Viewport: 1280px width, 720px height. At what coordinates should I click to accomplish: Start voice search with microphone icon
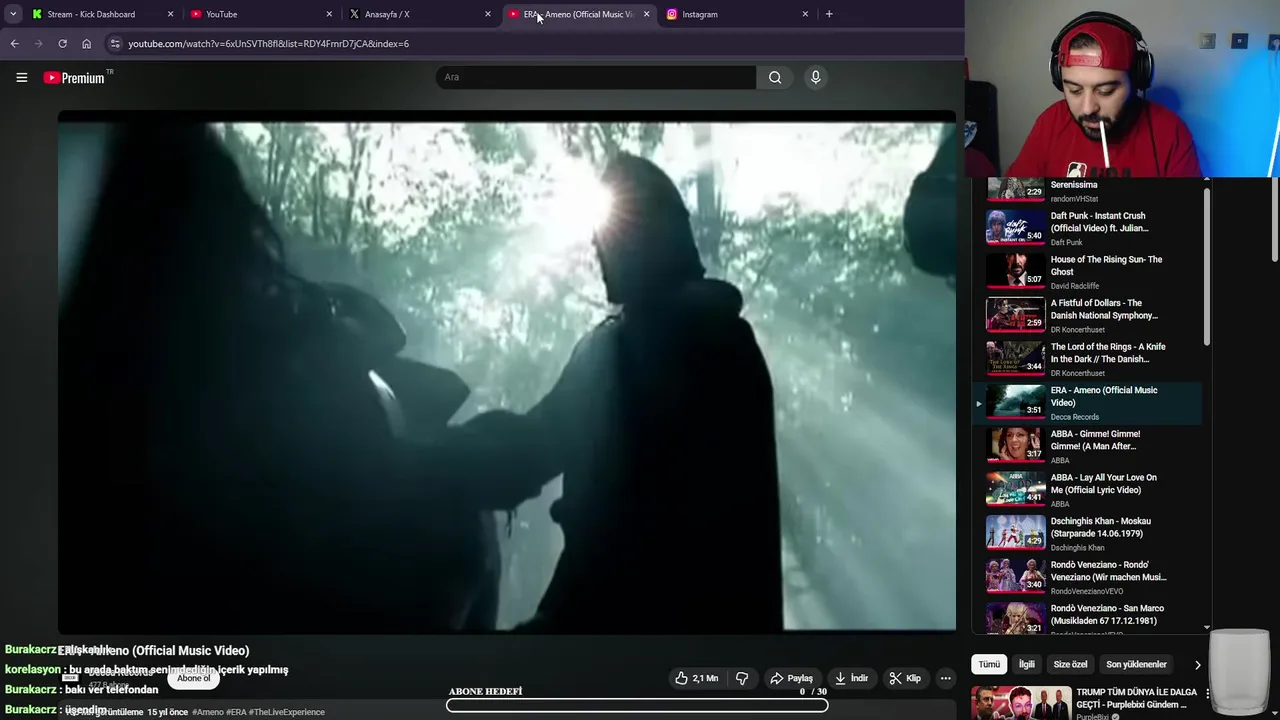coord(815,77)
